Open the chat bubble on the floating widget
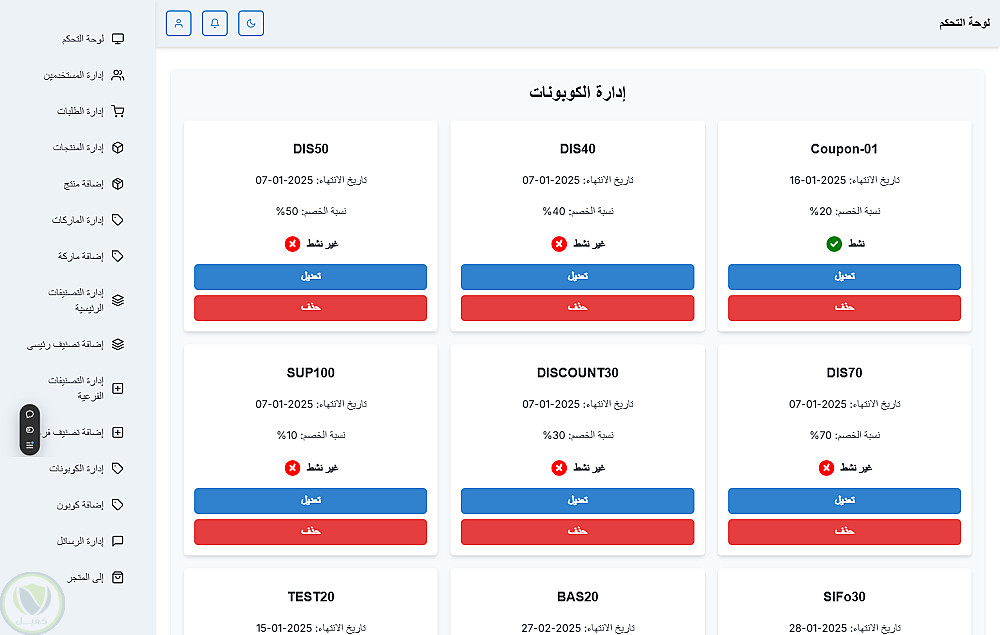 pos(30,413)
